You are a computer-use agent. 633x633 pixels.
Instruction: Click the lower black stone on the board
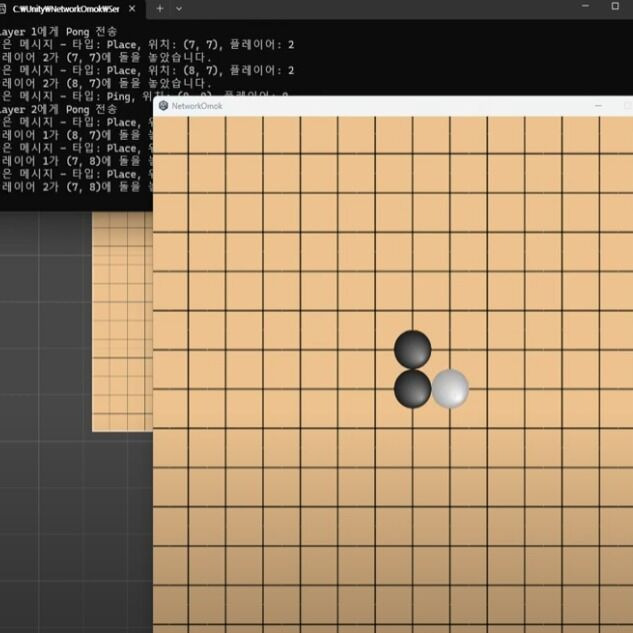[x=413, y=389]
